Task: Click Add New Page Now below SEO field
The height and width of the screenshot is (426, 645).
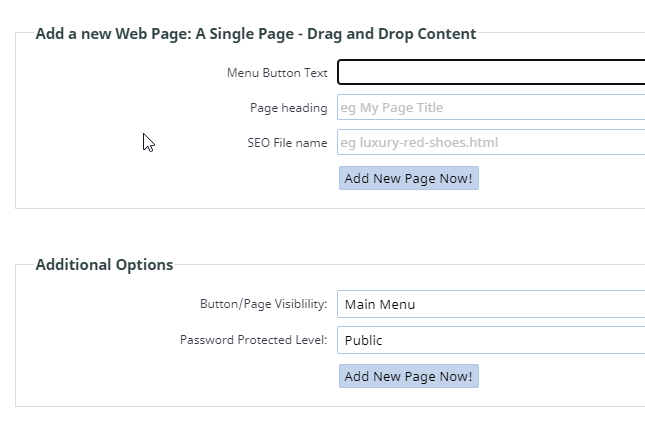Action: click(x=409, y=178)
